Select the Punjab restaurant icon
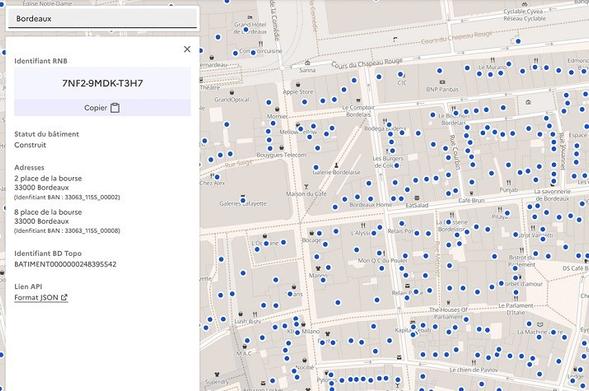 [x=508, y=183]
